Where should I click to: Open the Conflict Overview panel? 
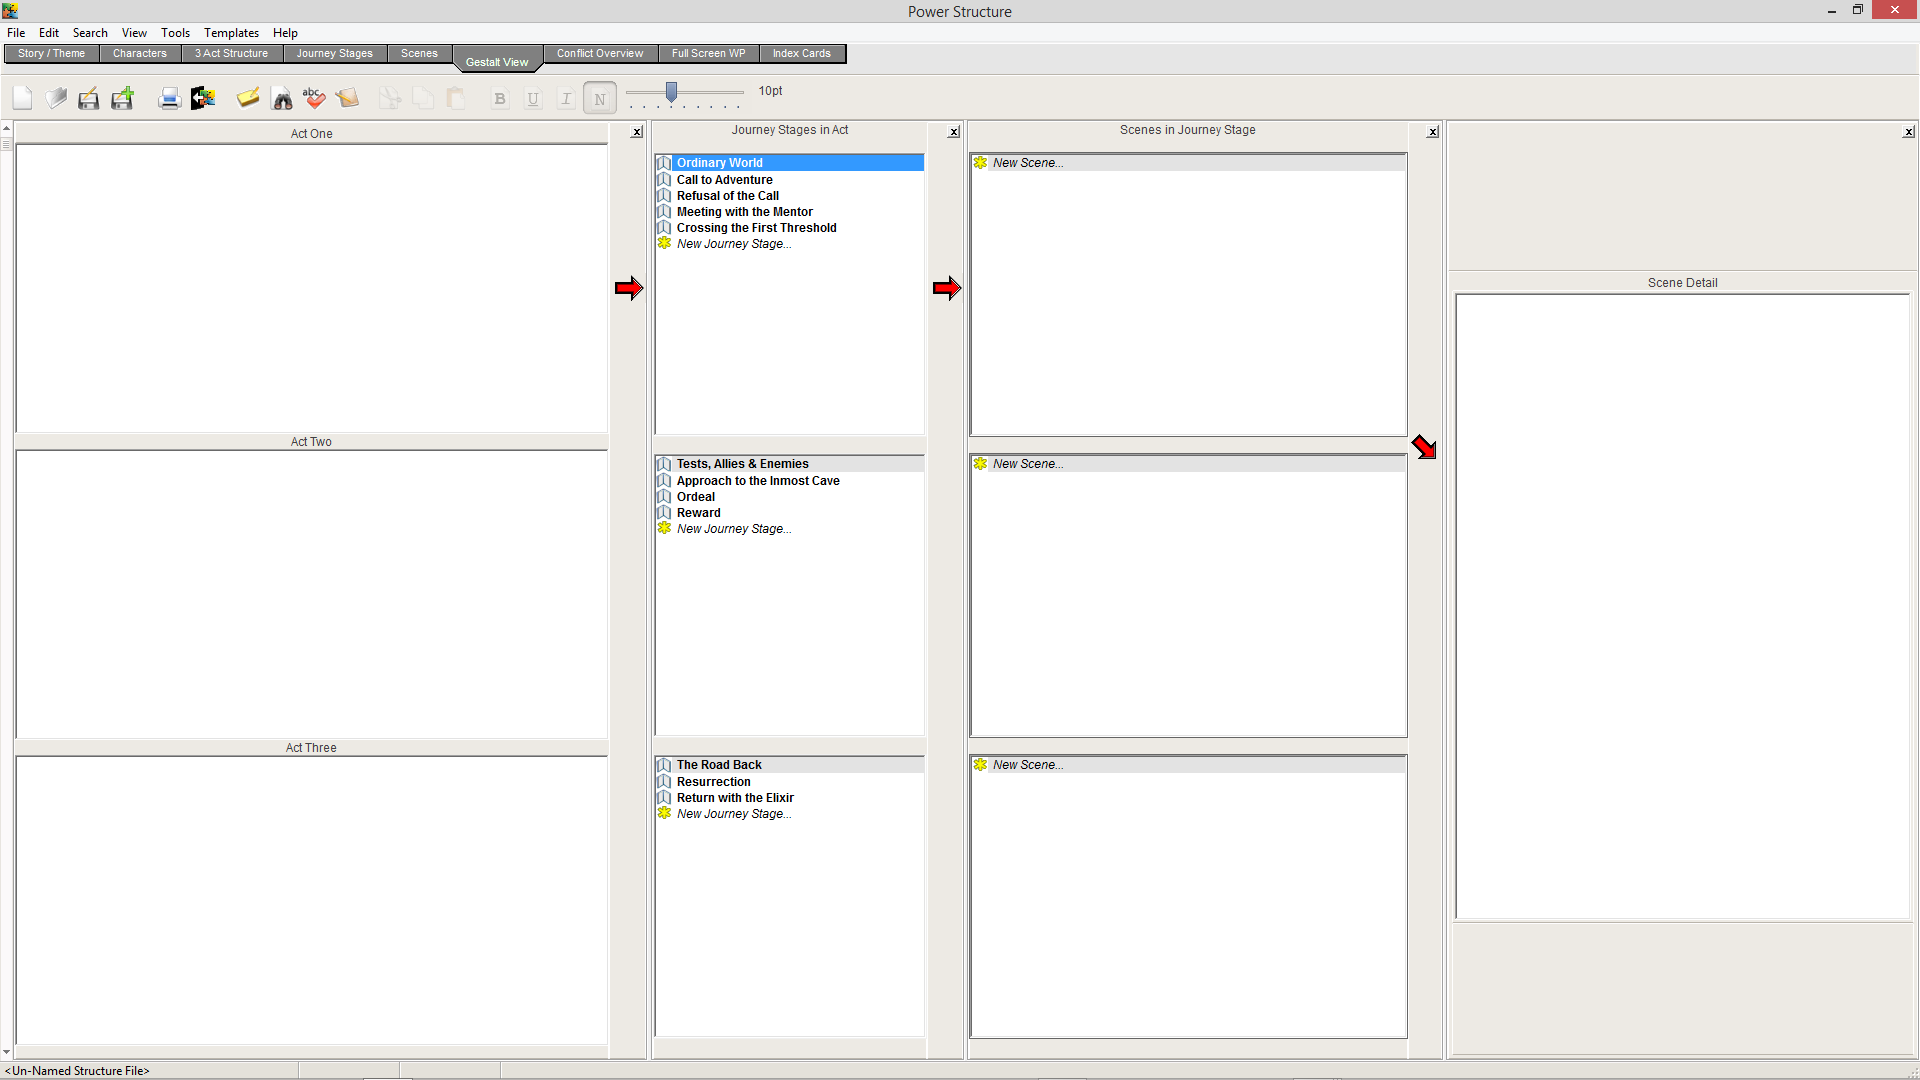click(599, 53)
